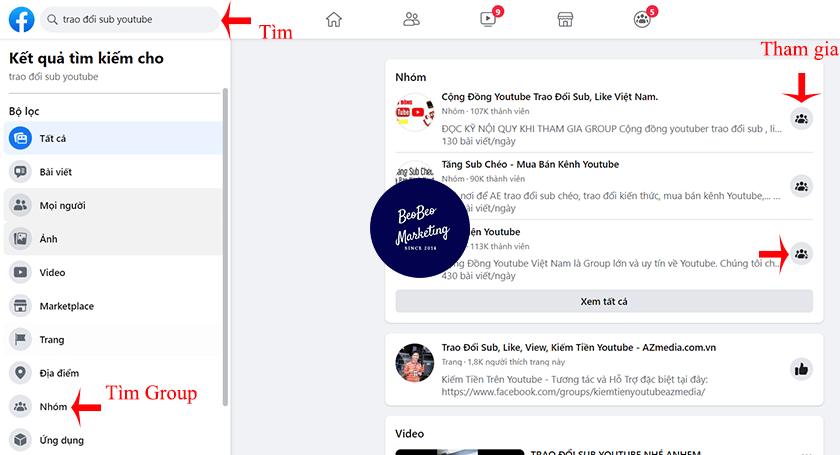Viewport: 840px width, 455px height.
Task: Open the Marketplace tab in top navigation
Action: 565,20
